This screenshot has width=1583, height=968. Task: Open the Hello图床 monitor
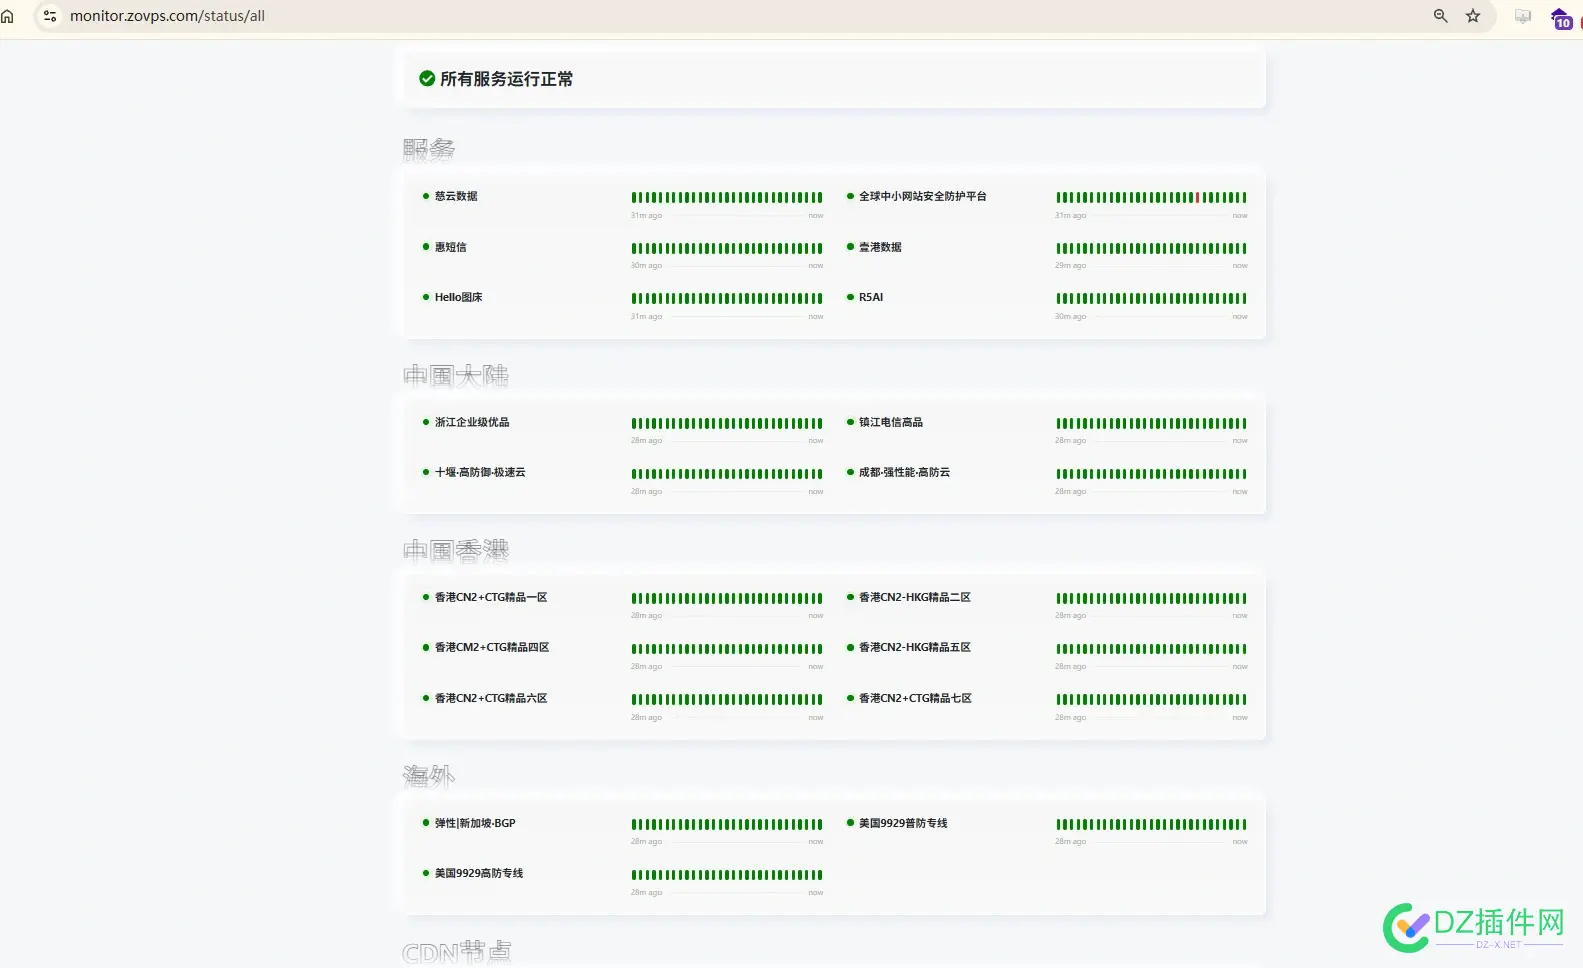click(458, 297)
